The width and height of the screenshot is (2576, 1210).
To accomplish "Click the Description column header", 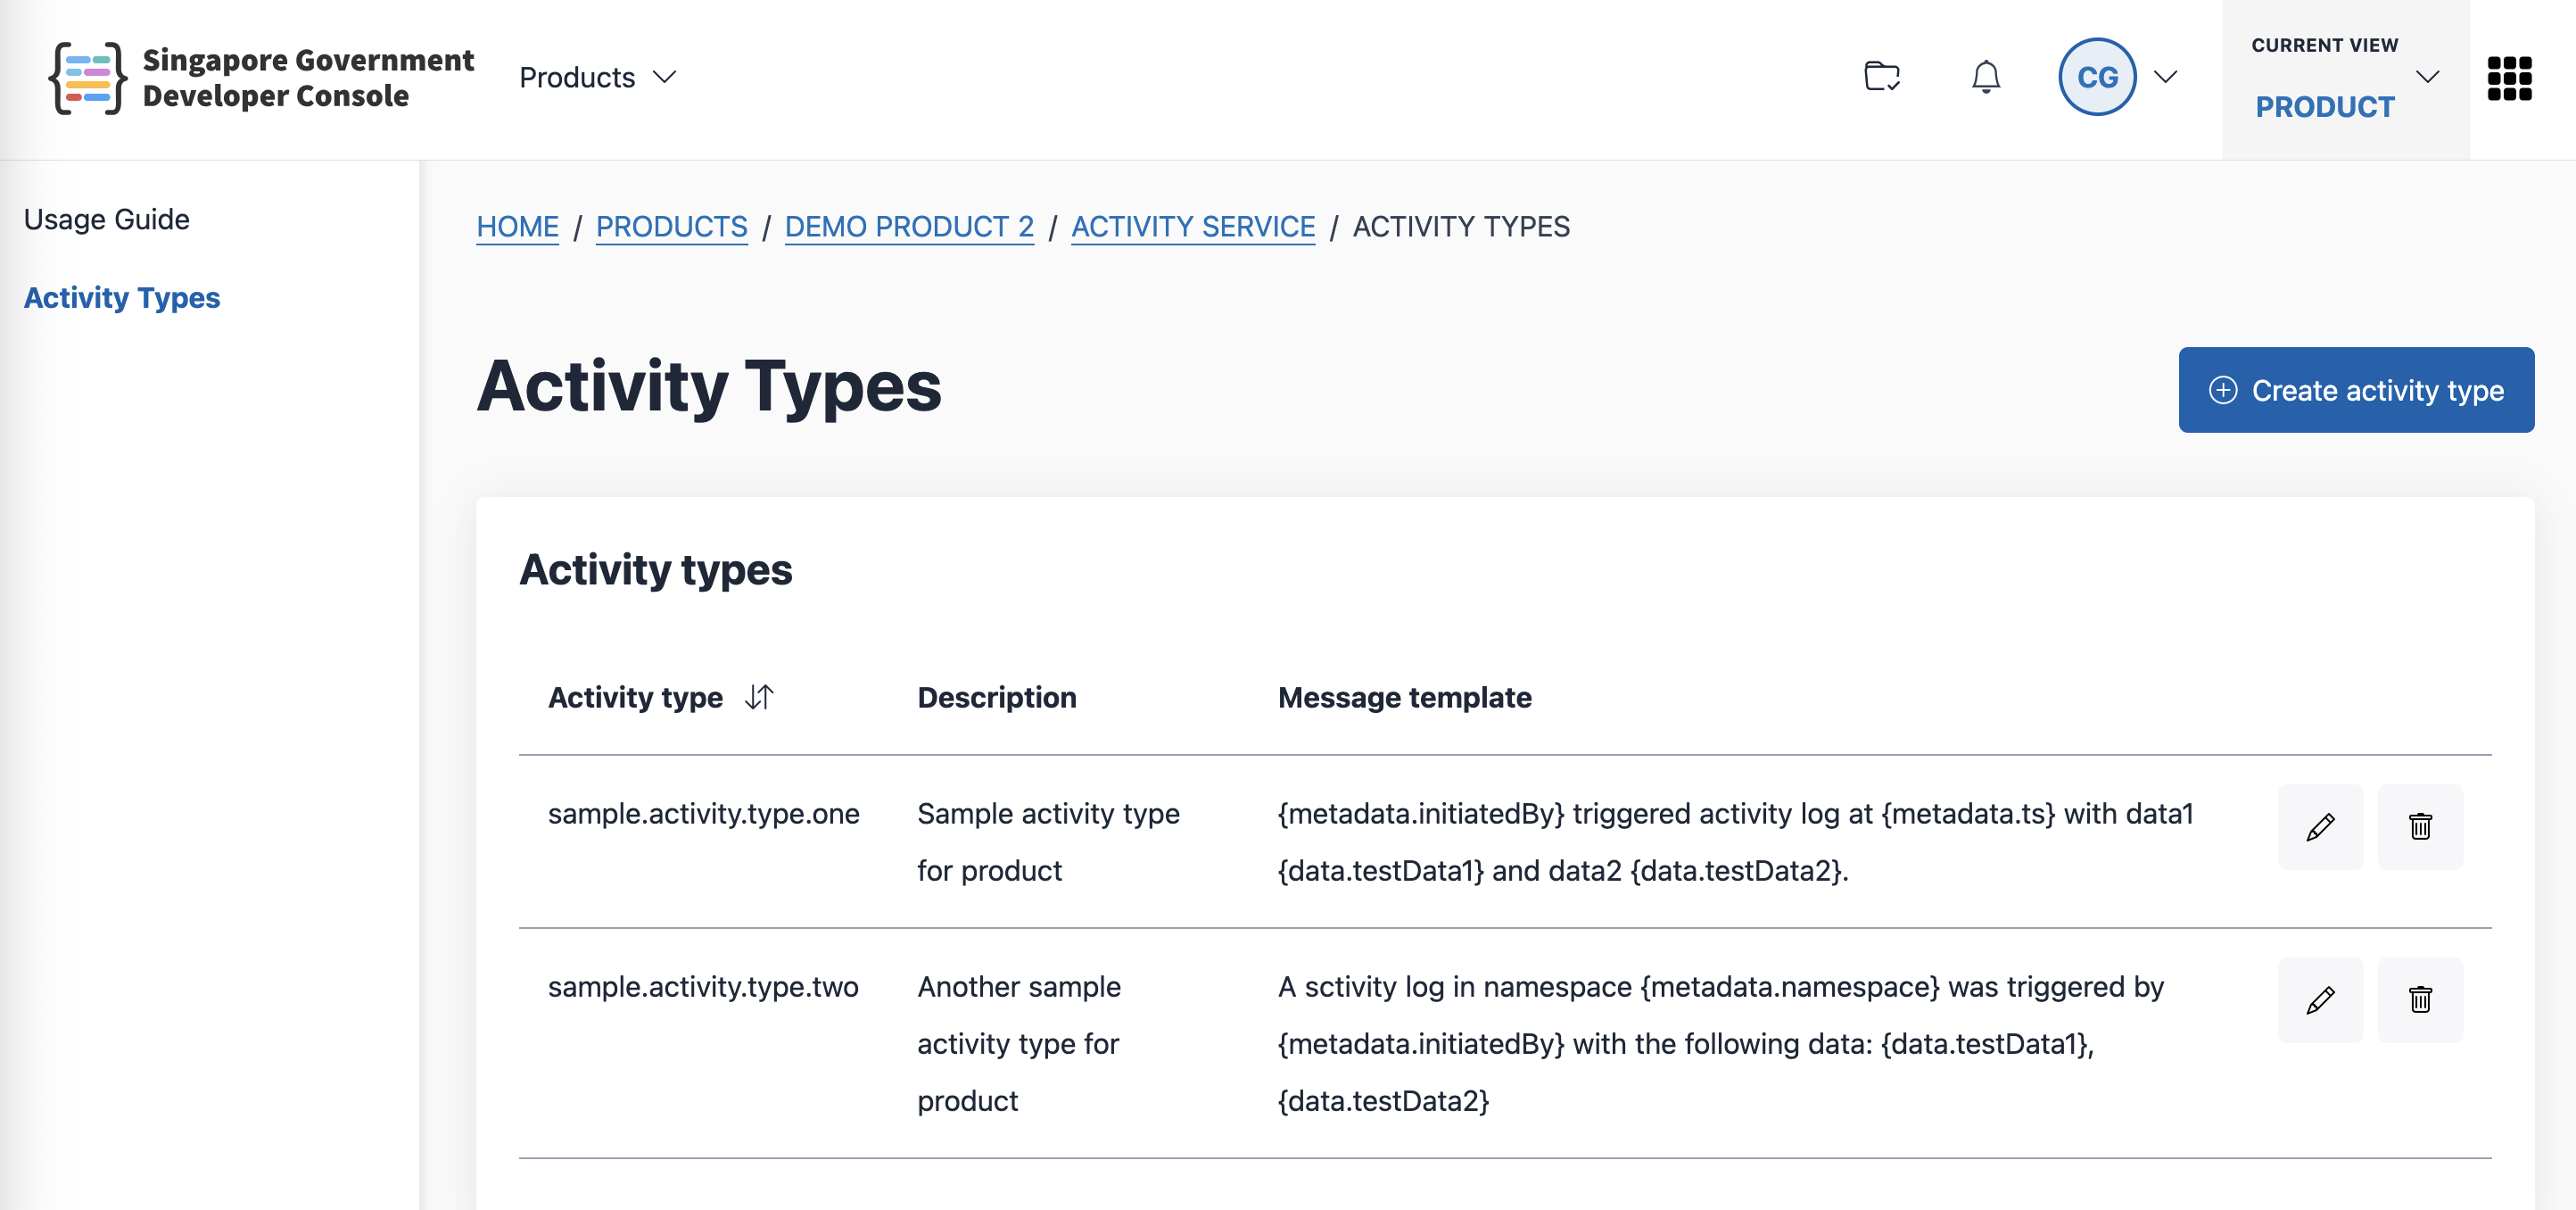I will [x=997, y=697].
